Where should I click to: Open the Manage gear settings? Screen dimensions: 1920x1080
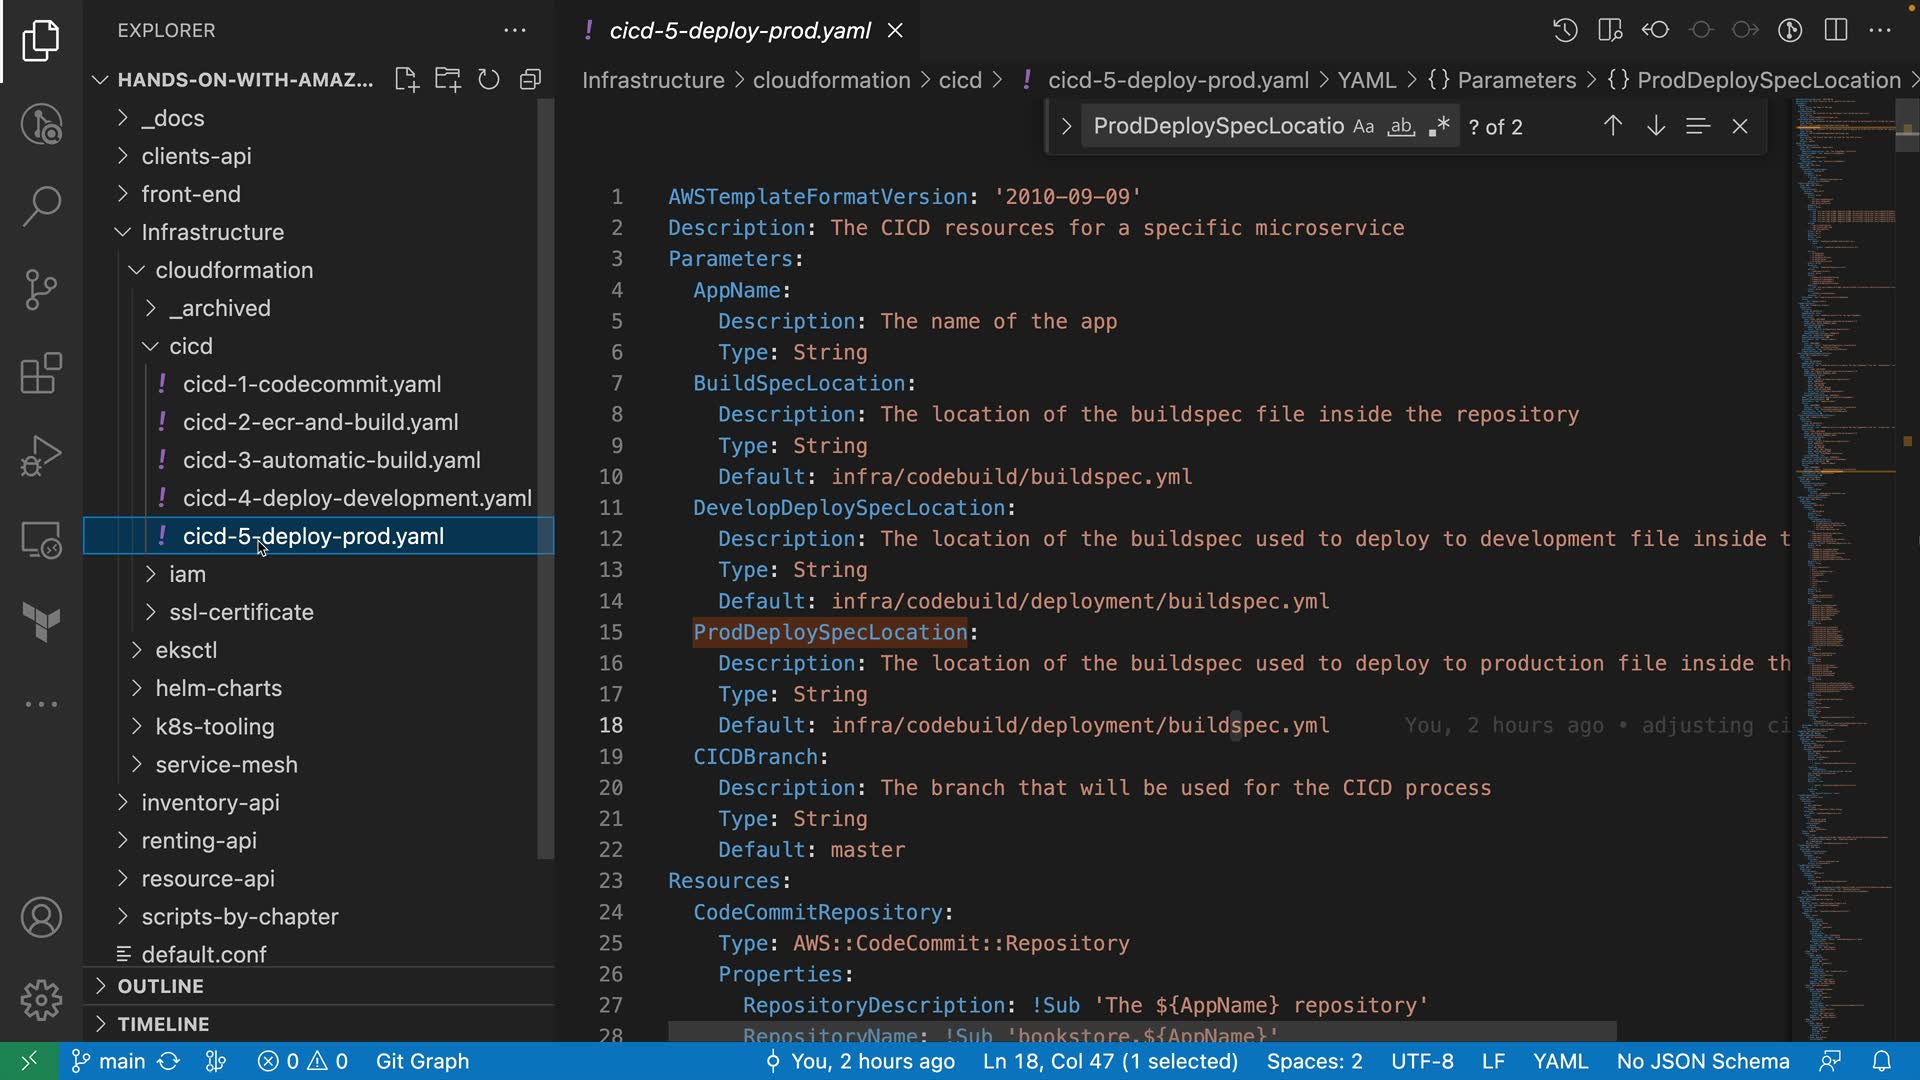[41, 999]
